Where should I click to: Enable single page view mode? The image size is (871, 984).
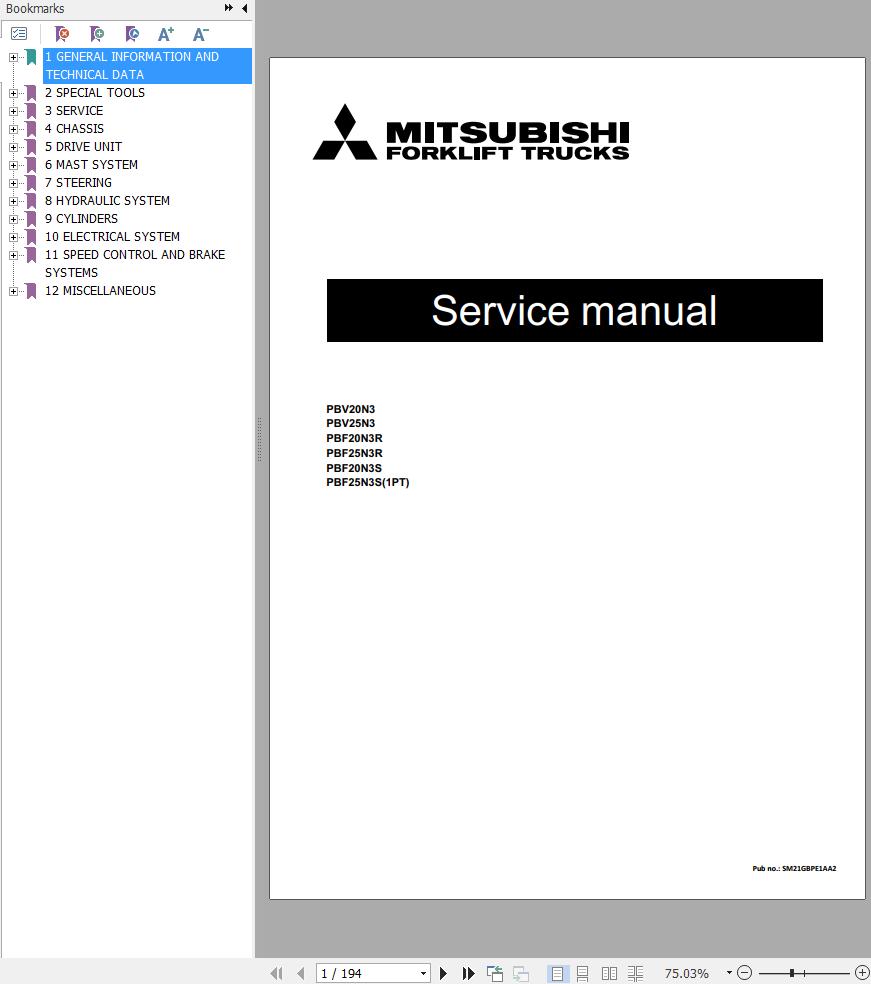click(557, 973)
